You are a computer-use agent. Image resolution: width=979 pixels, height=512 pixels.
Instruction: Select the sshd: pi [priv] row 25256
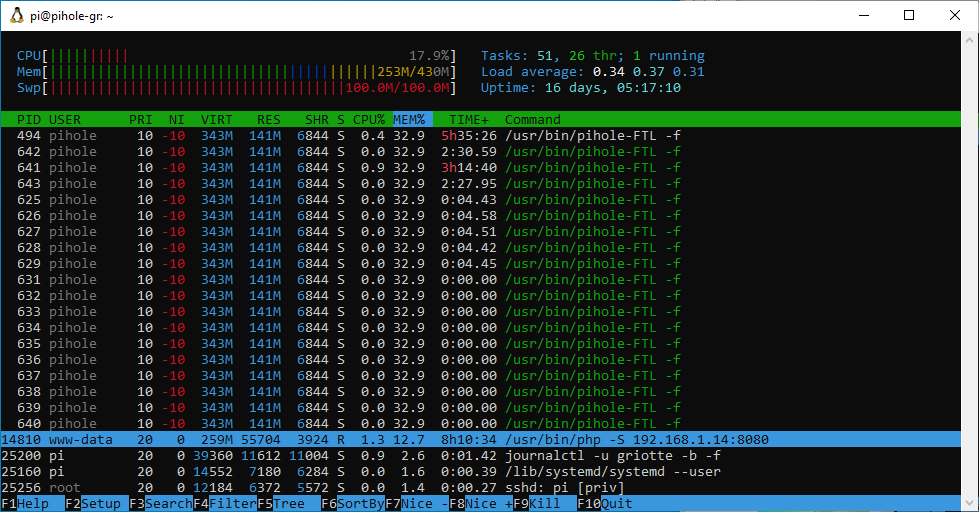[481, 488]
